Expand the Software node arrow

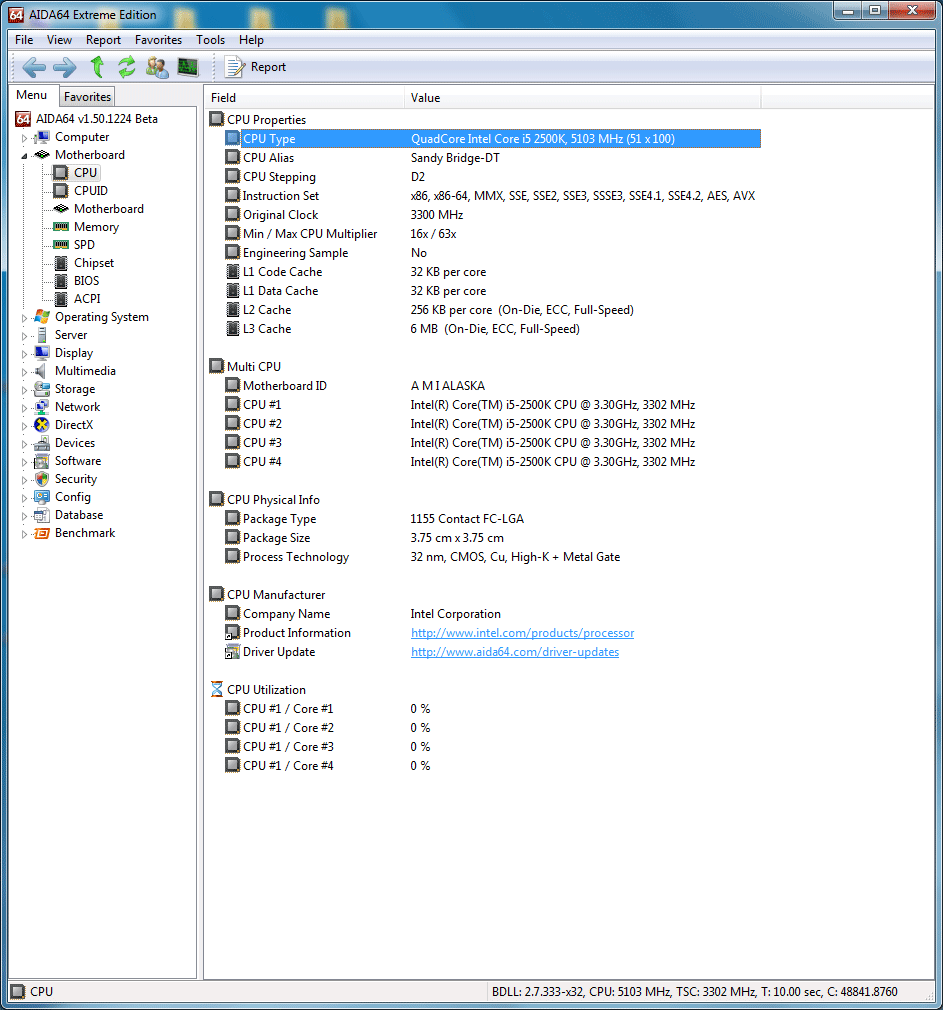[24, 462]
